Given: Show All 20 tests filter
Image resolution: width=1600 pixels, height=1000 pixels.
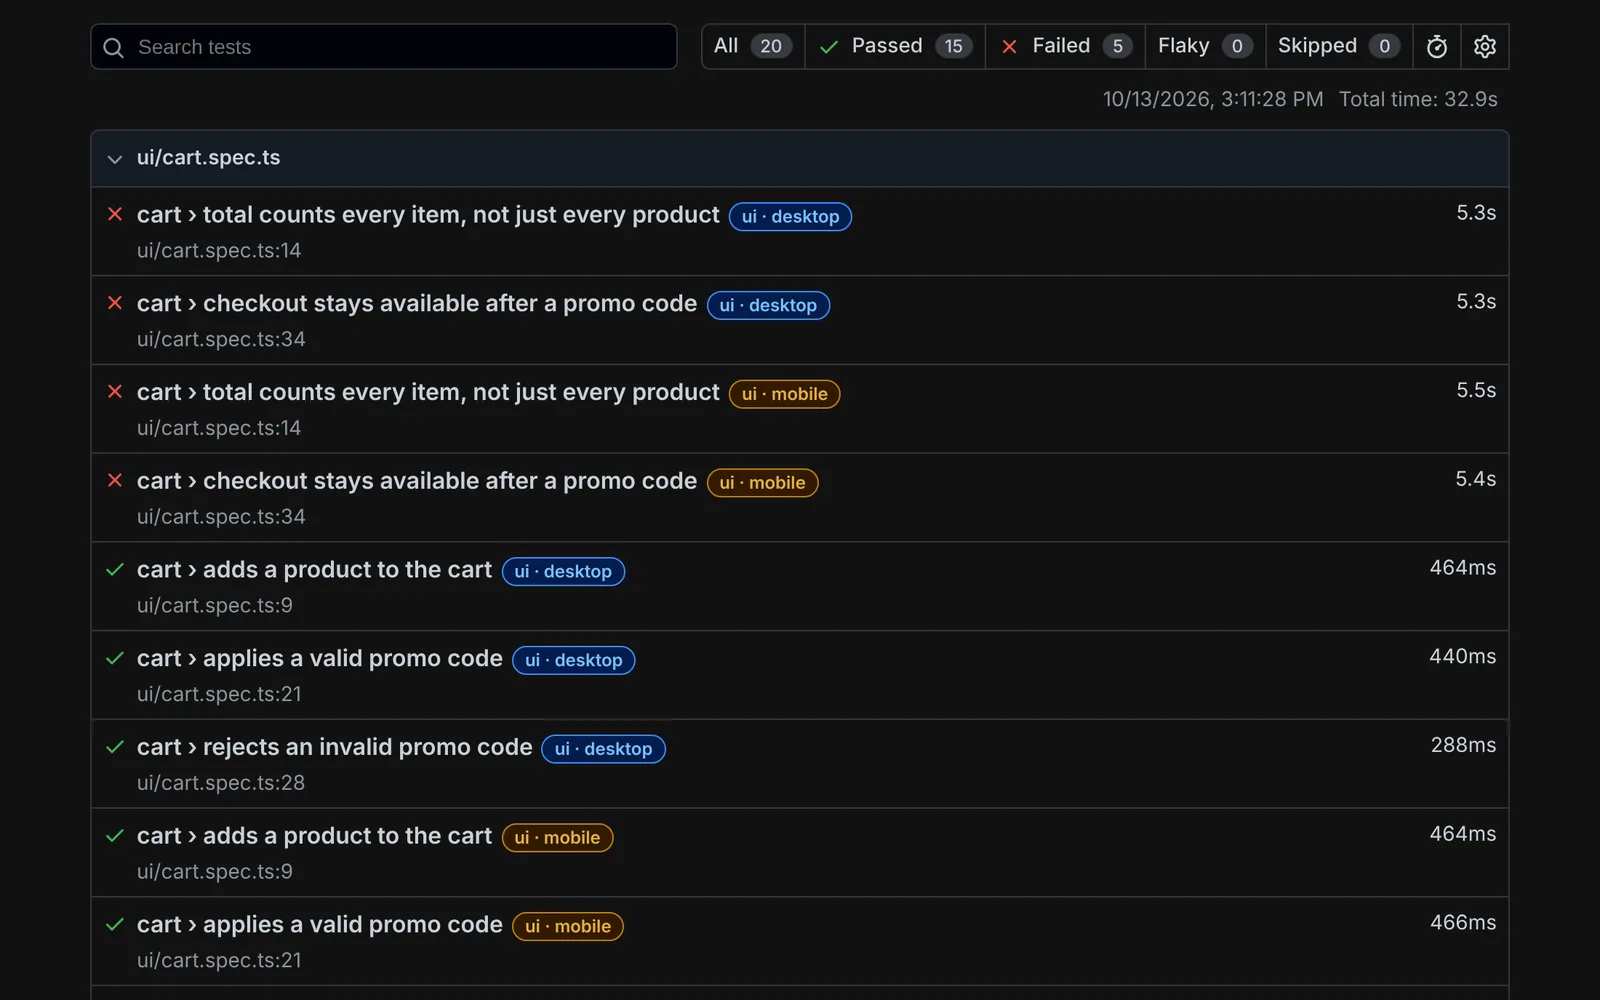Looking at the screenshot, I should click(753, 46).
